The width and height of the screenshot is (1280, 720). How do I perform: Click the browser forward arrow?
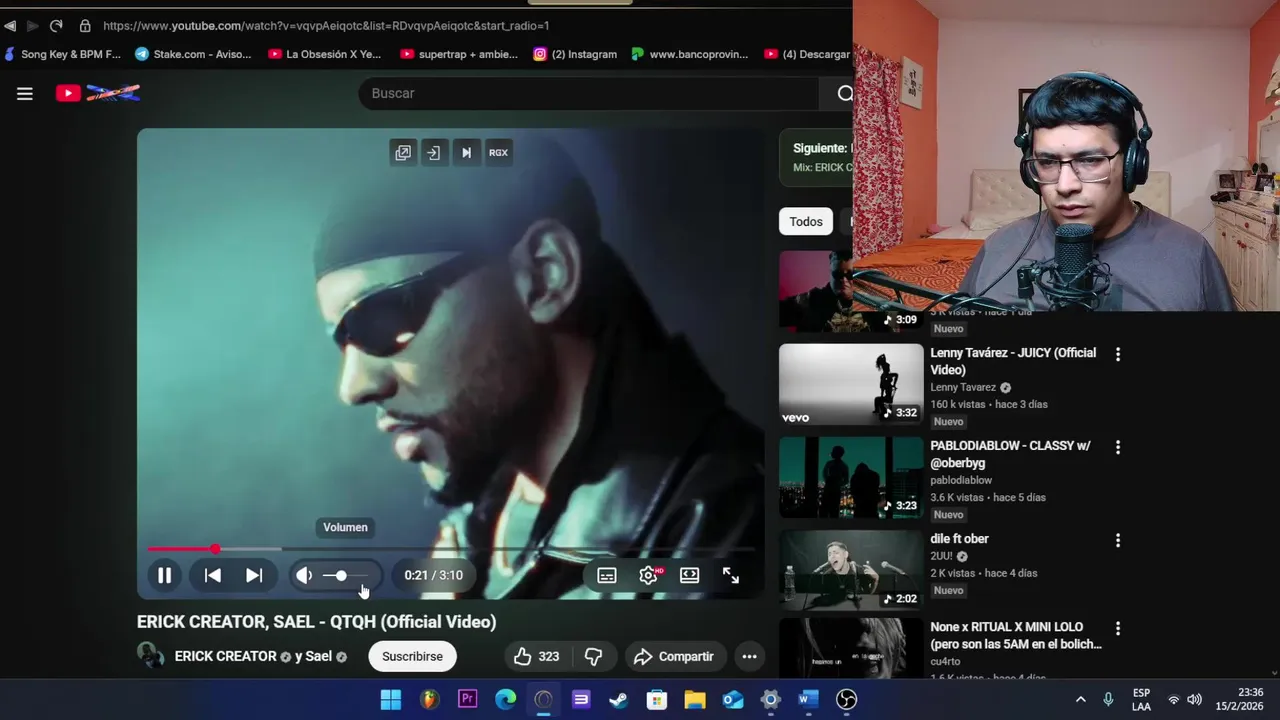click(x=32, y=25)
